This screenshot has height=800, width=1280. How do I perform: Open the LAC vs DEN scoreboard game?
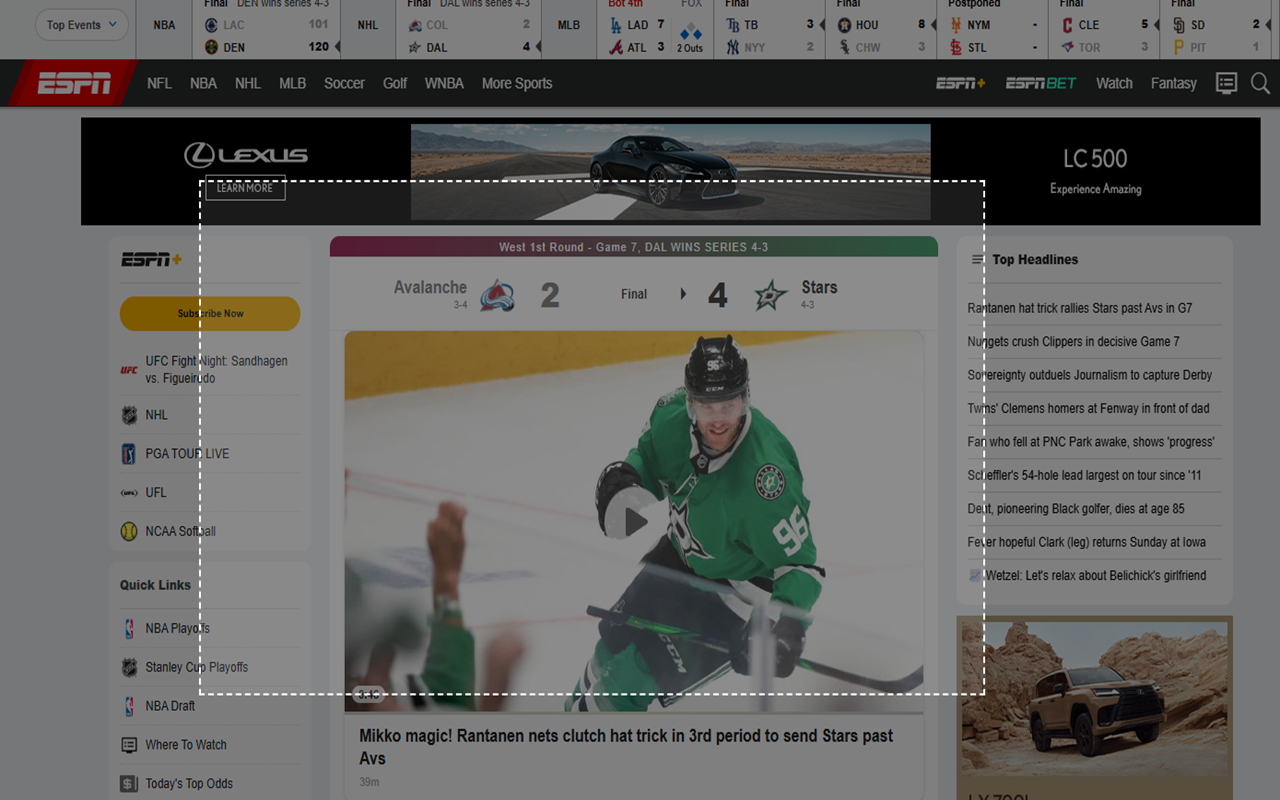265,36
